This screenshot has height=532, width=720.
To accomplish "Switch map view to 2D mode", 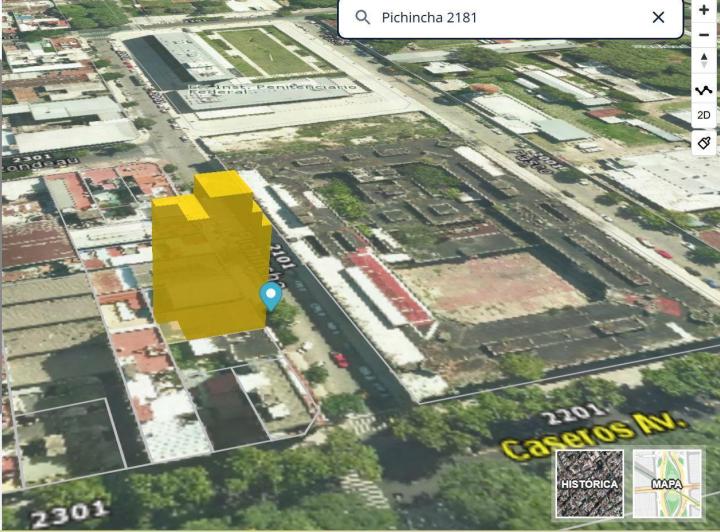I will tap(704, 115).
